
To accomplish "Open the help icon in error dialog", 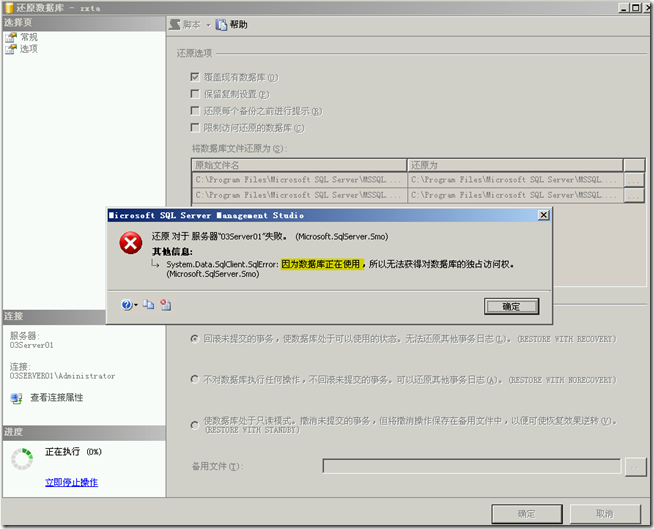I will pyautogui.click(x=126, y=305).
